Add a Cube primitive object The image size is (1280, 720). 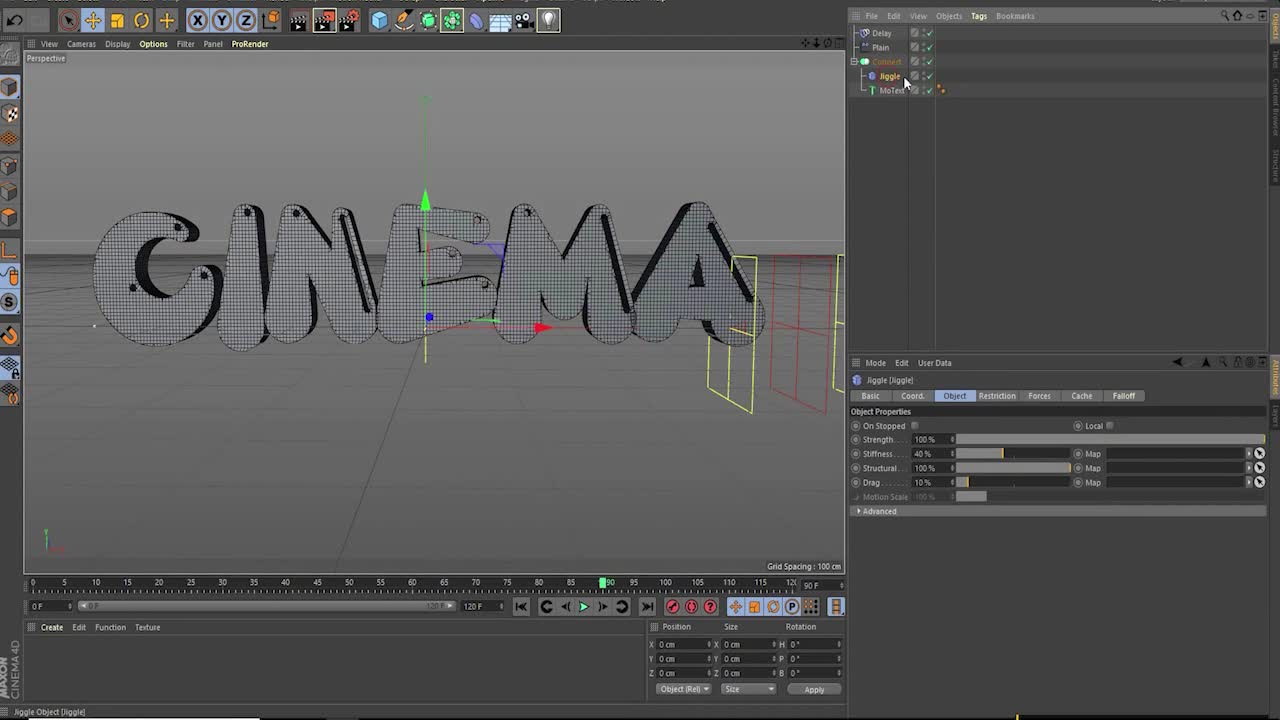[x=379, y=20]
